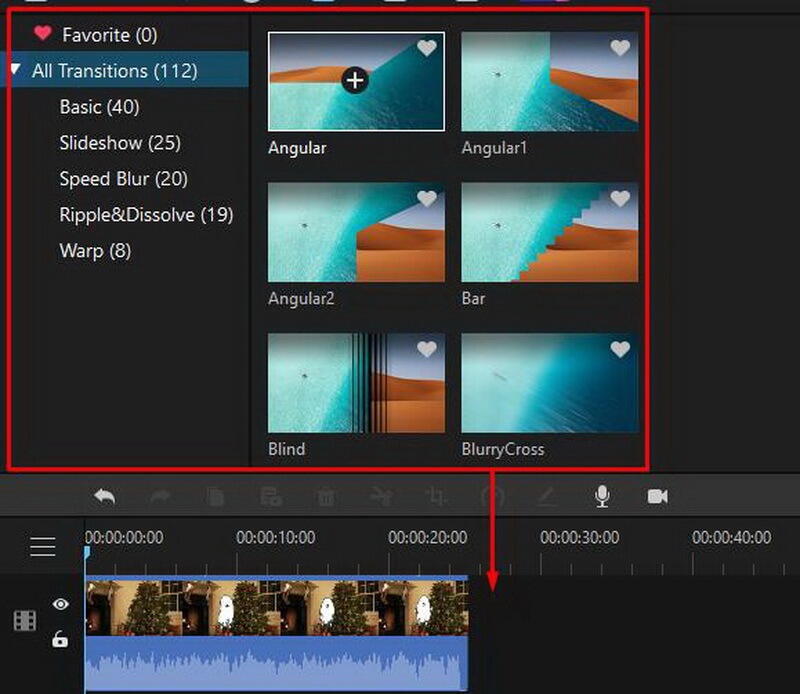The image size is (800, 694).
Task: Start voiceover with the microphone icon
Action: pos(603,496)
